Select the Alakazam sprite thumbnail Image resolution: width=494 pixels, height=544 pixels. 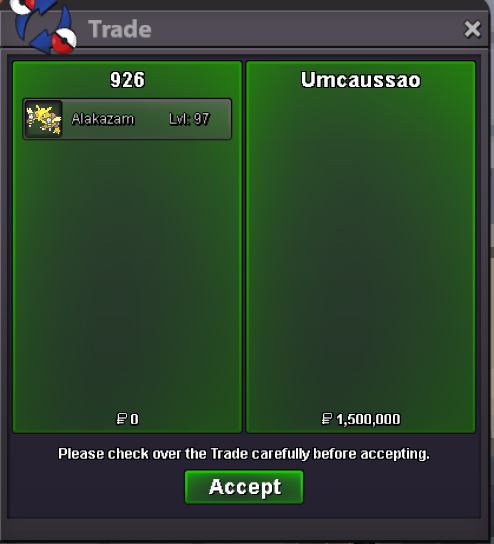point(44,119)
